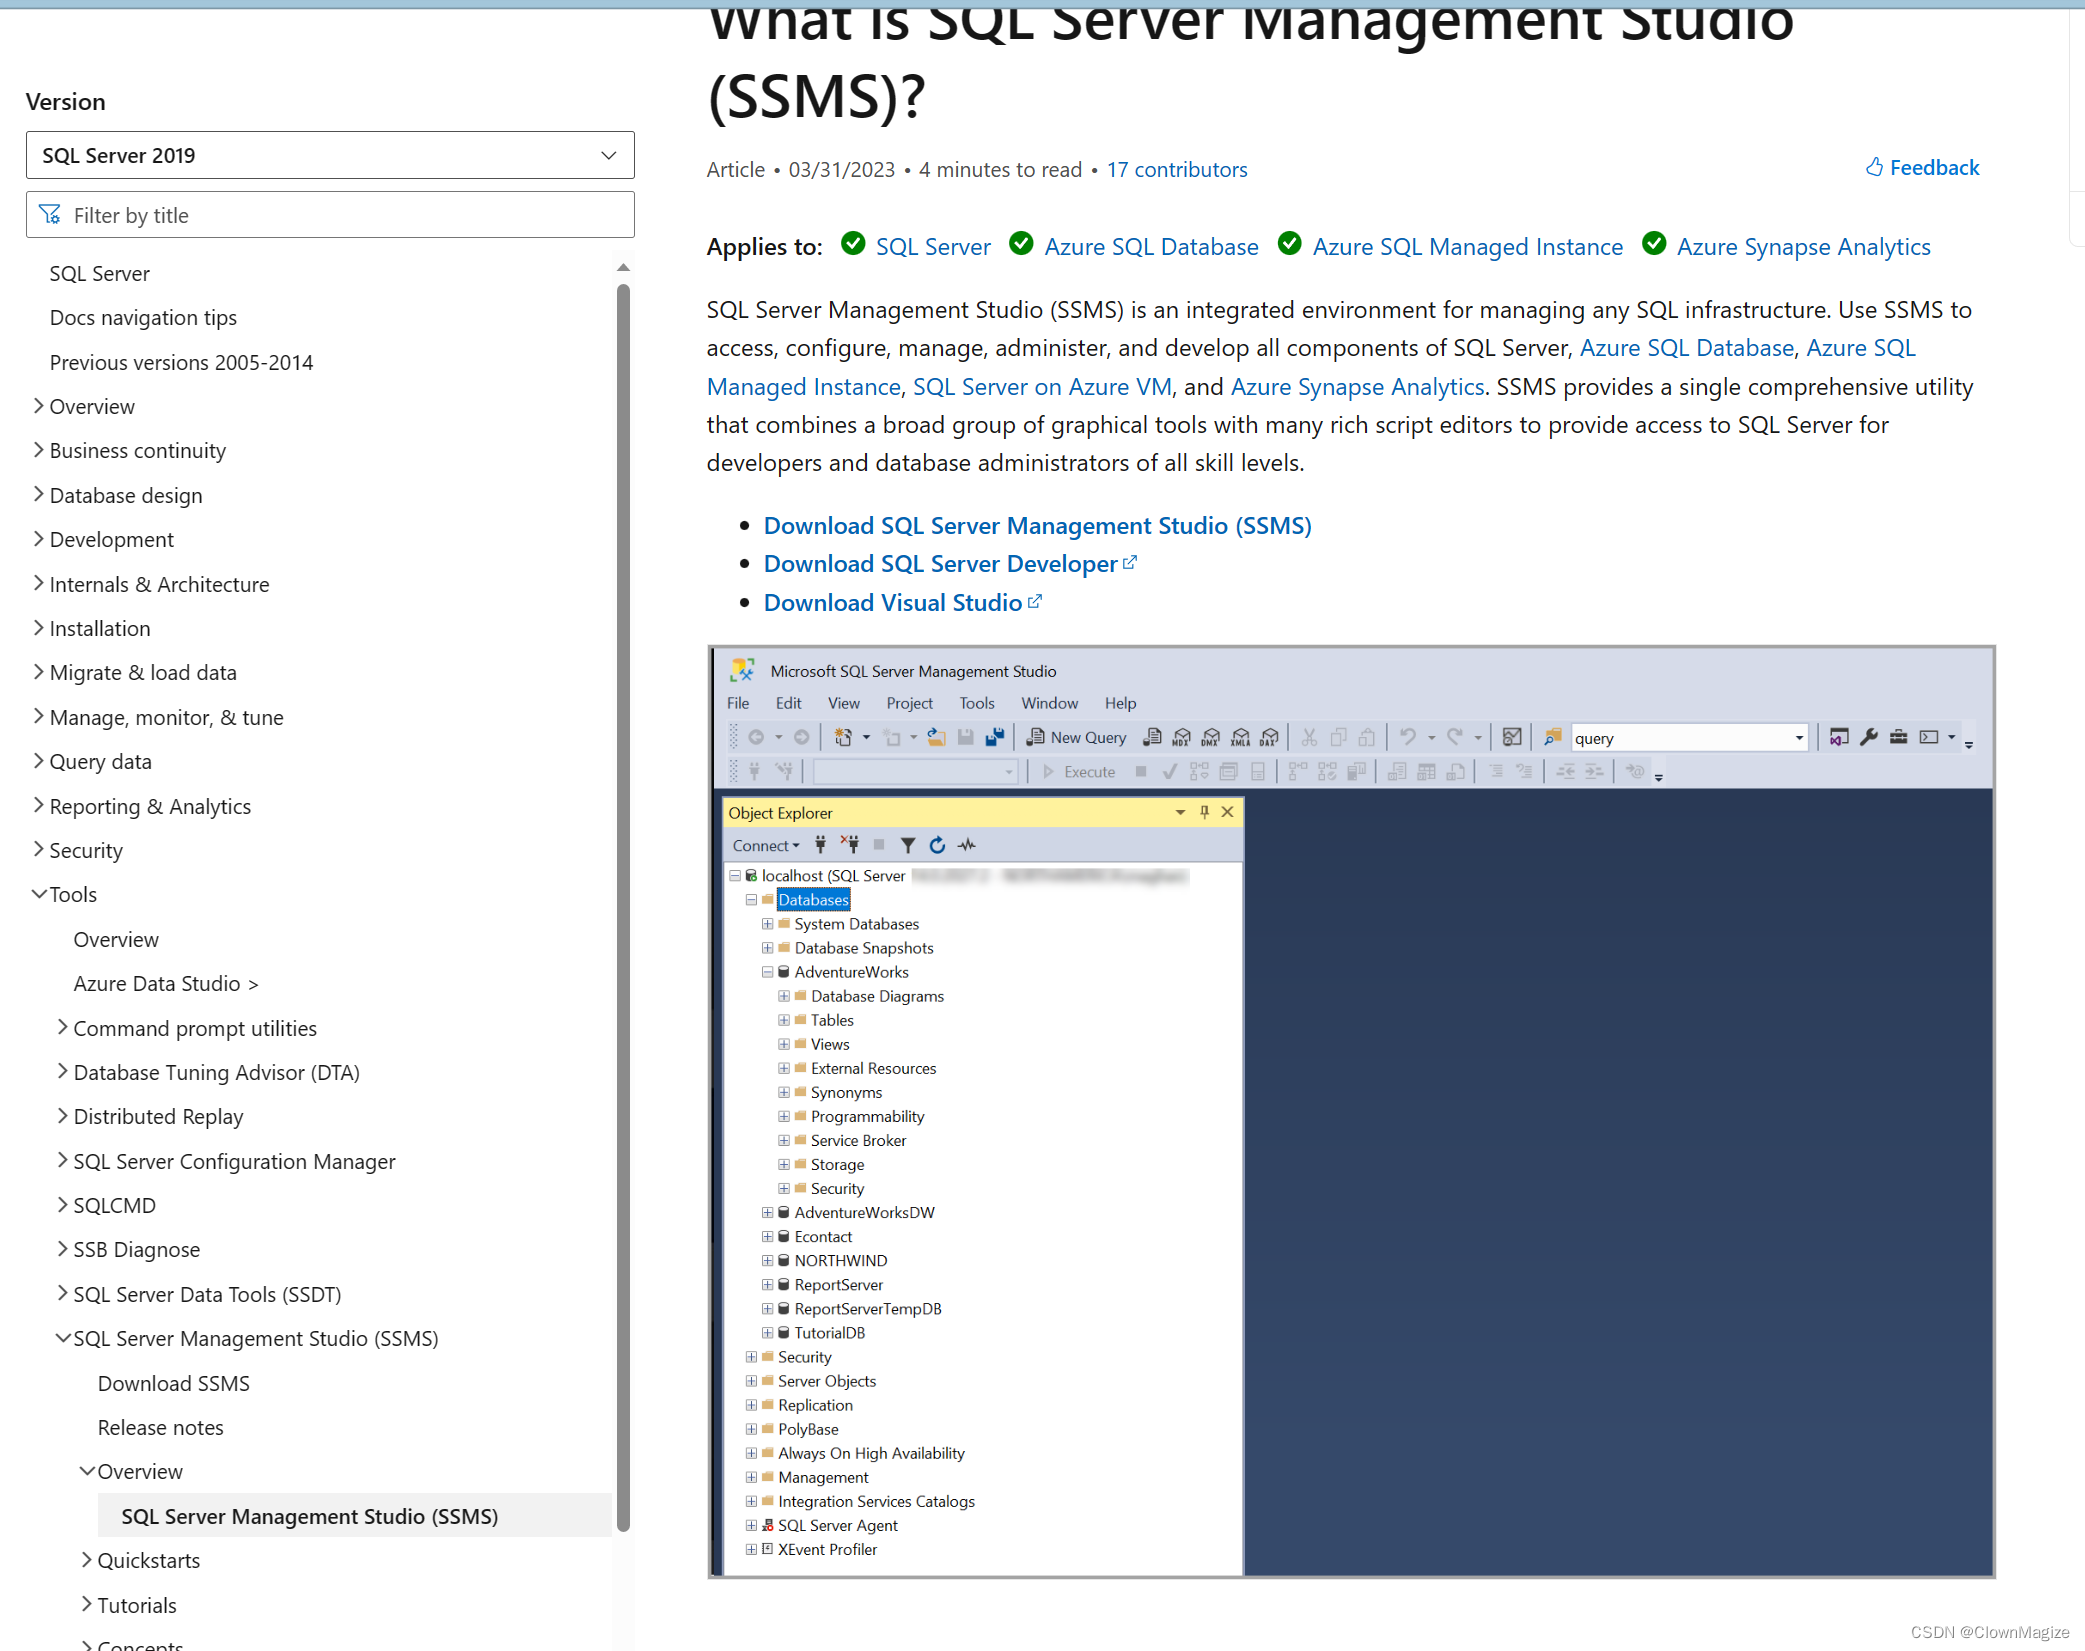Click the Disconnect icon in Object Explorer
The width and height of the screenshot is (2085, 1651).
849,845
